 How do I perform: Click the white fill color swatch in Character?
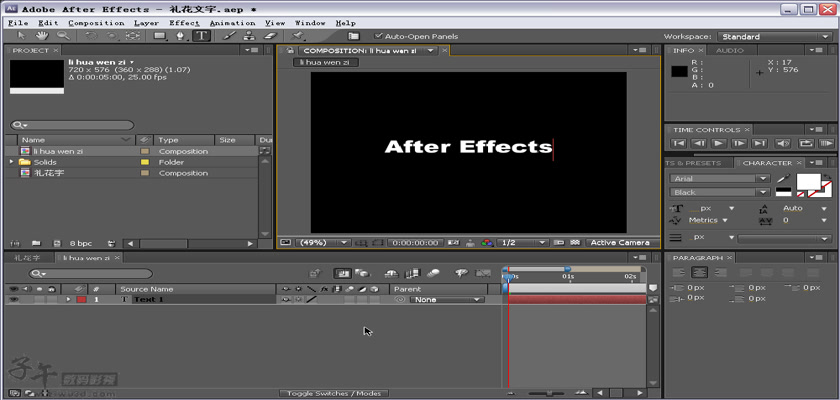808,182
